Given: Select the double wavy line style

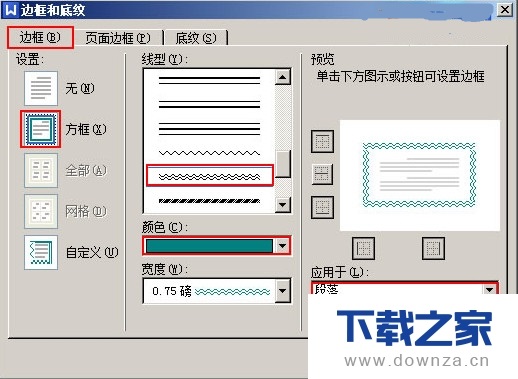Looking at the screenshot, I should [210, 176].
